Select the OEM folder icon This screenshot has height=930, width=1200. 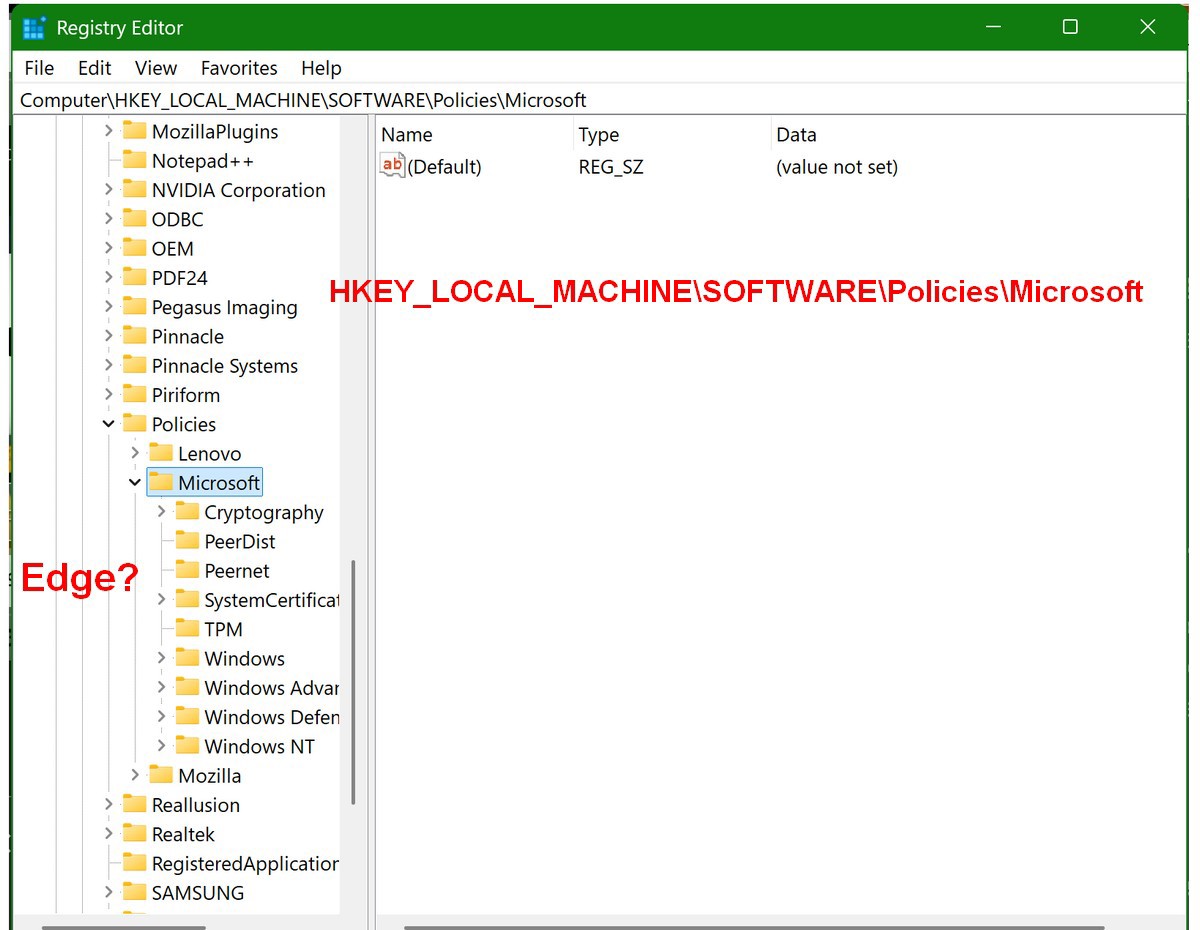click(134, 248)
